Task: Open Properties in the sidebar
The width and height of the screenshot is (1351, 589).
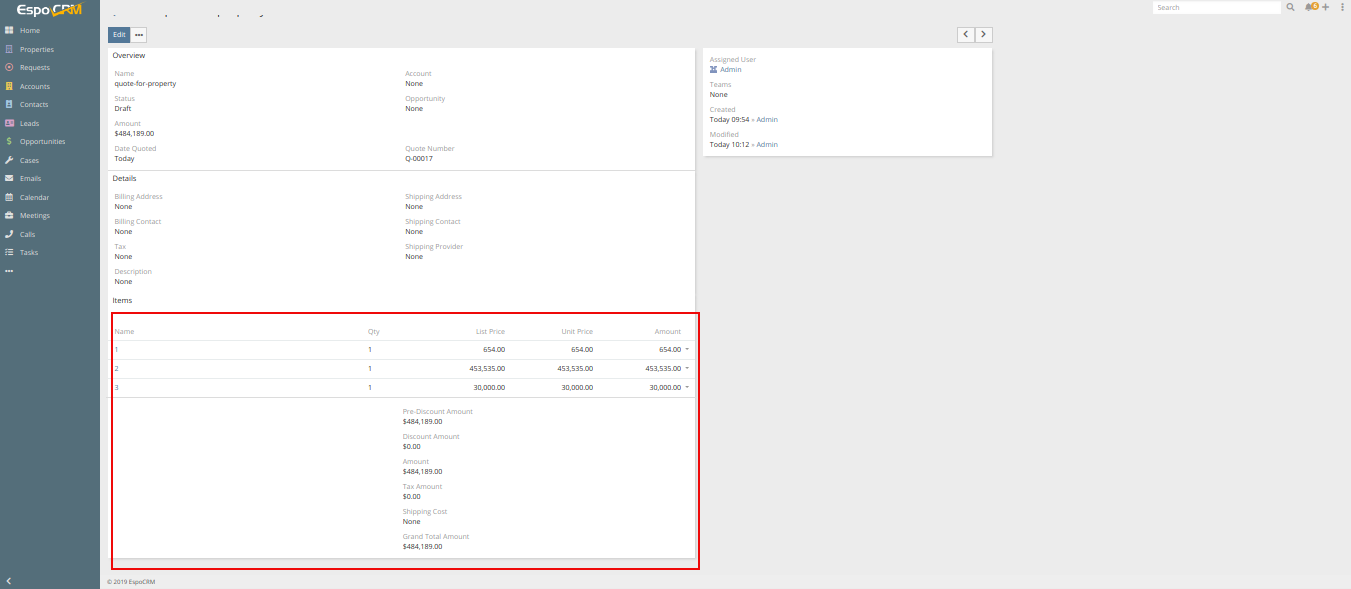Action: 37,49
